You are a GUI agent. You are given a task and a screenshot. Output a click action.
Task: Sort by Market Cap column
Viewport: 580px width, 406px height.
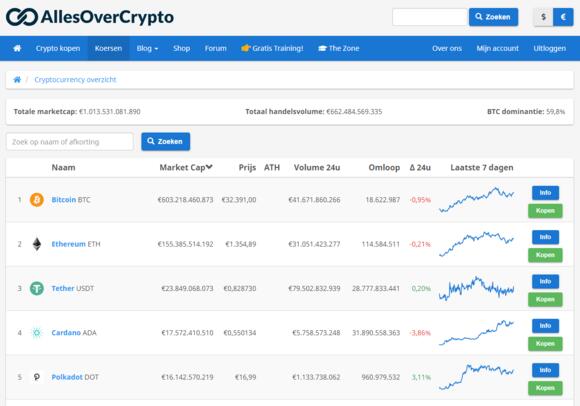[x=186, y=168]
